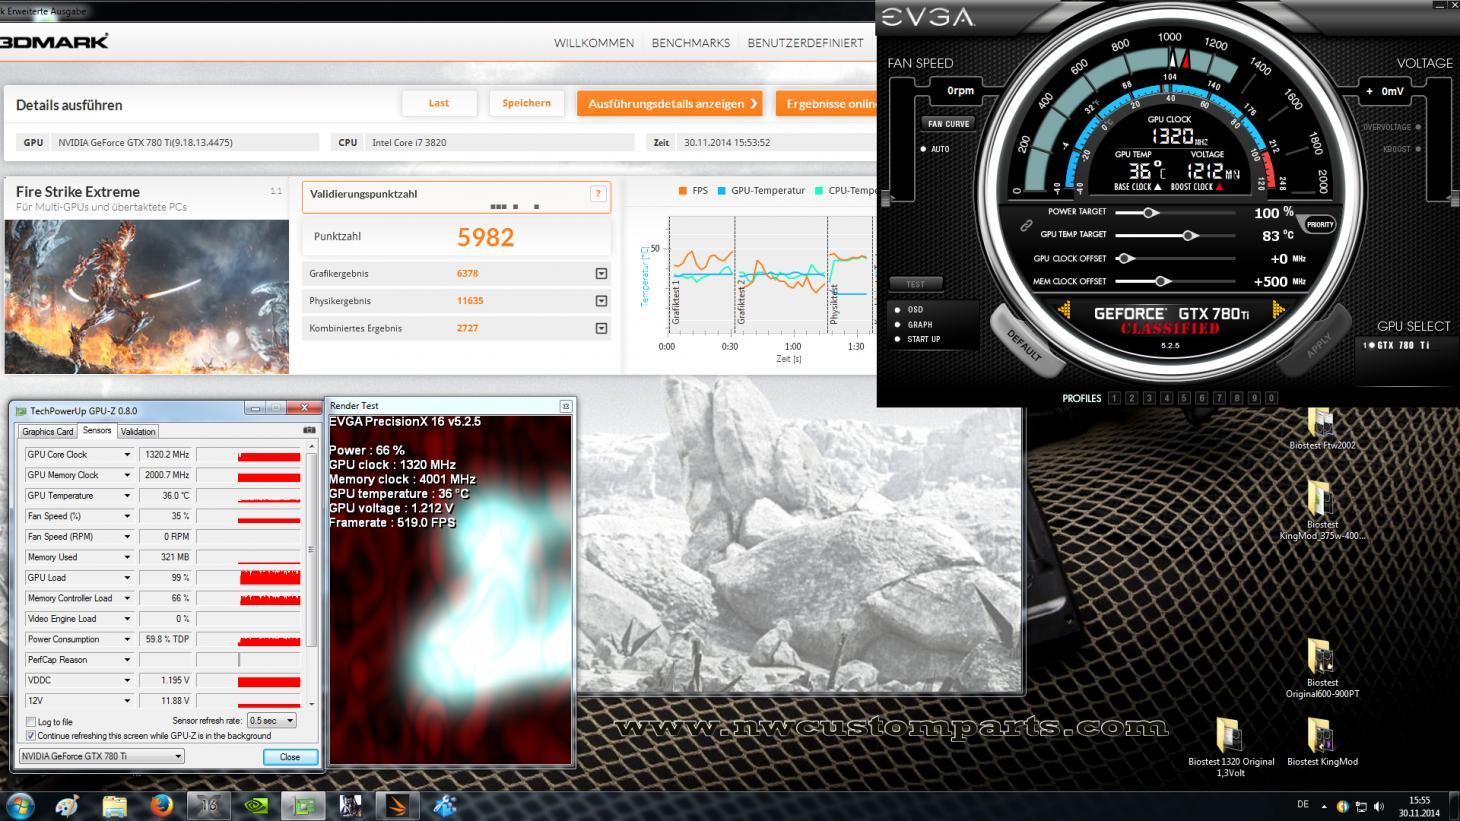
Task: Open the Paint taskbar icon
Action: pos(67,805)
